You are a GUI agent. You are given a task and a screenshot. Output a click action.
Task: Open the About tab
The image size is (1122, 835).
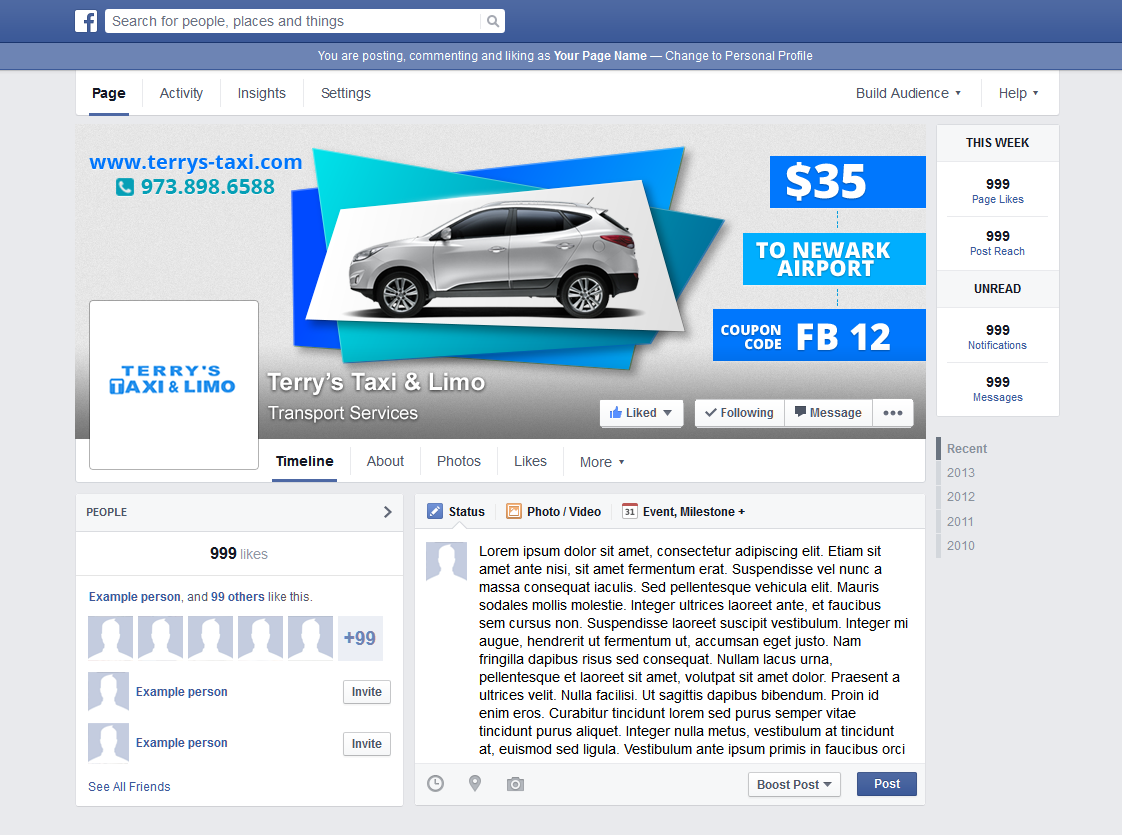(385, 462)
